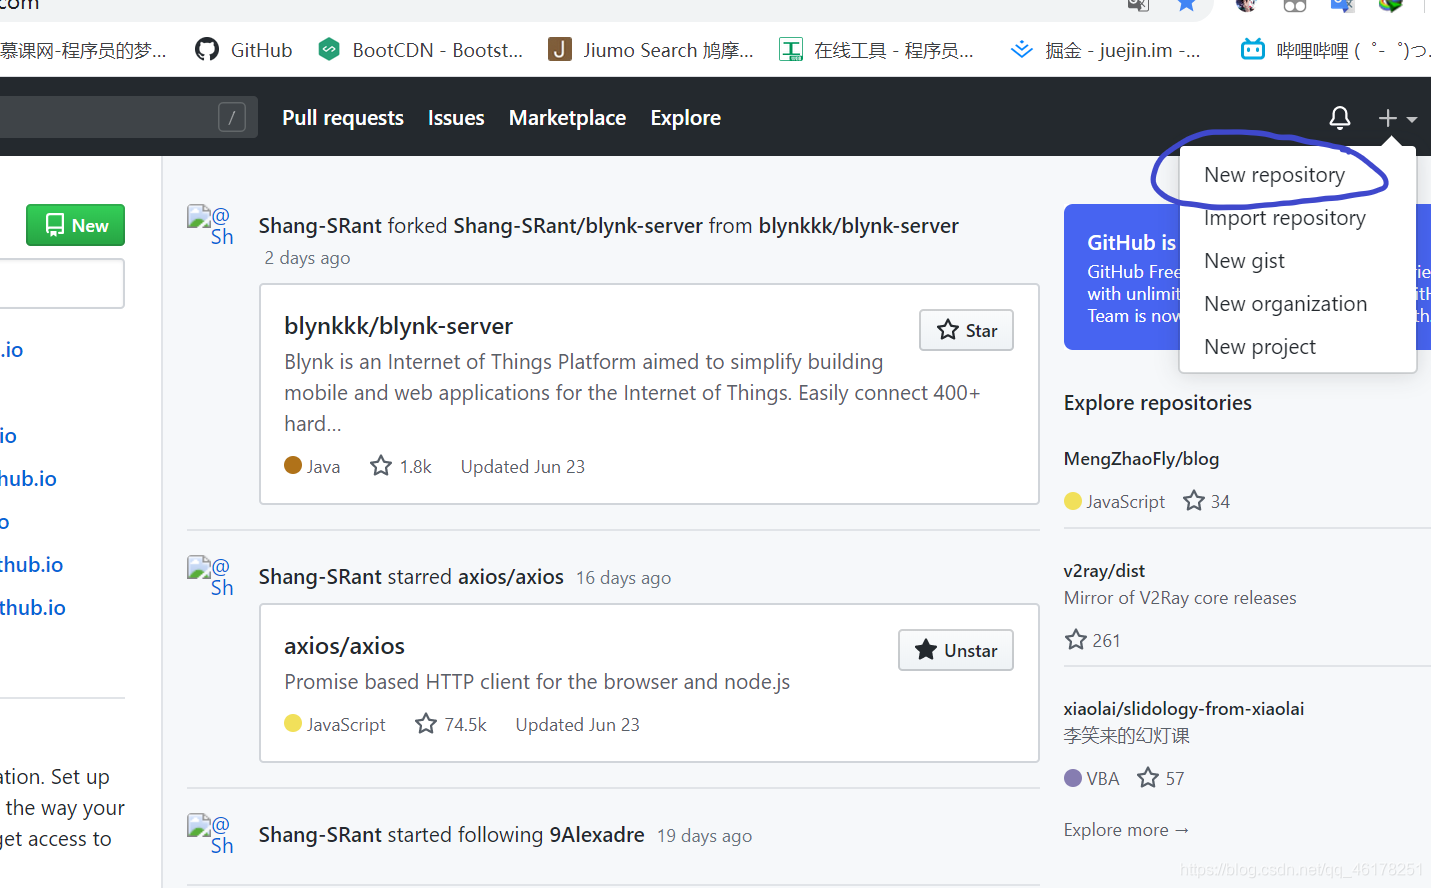Open GitHub bookmark in bookmarks bar
The width and height of the screenshot is (1431, 888).
(244, 50)
